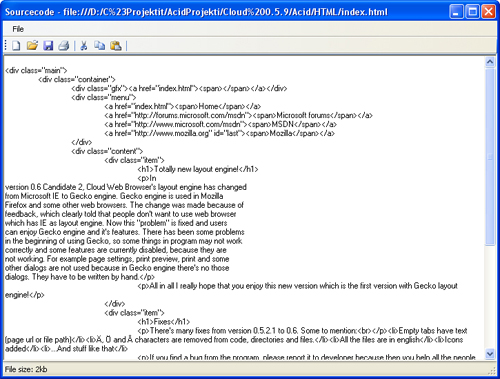Click the toolbar drag grip handle

pos(6,45)
